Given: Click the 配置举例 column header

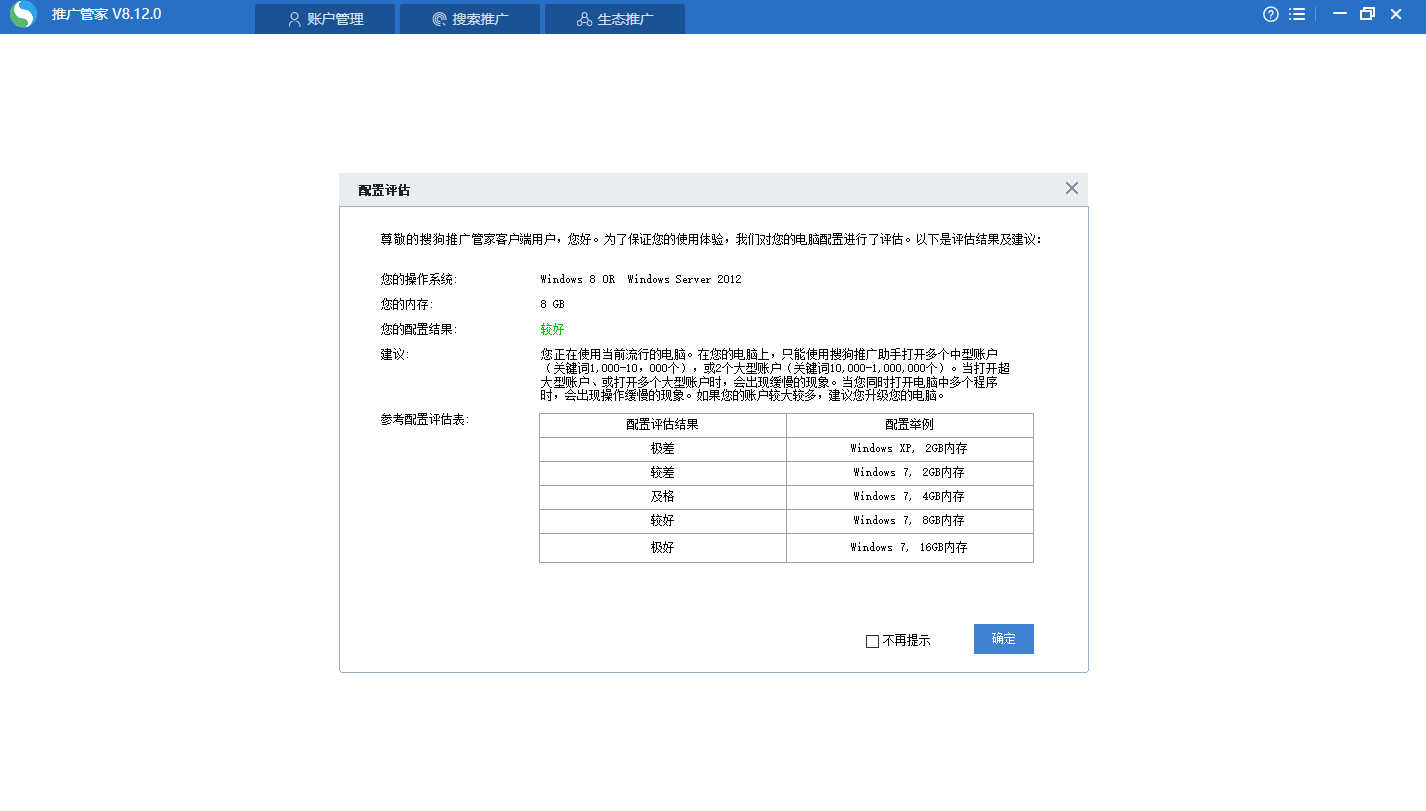Looking at the screenshot, I should pyautogui.click(x=909, y=425).
